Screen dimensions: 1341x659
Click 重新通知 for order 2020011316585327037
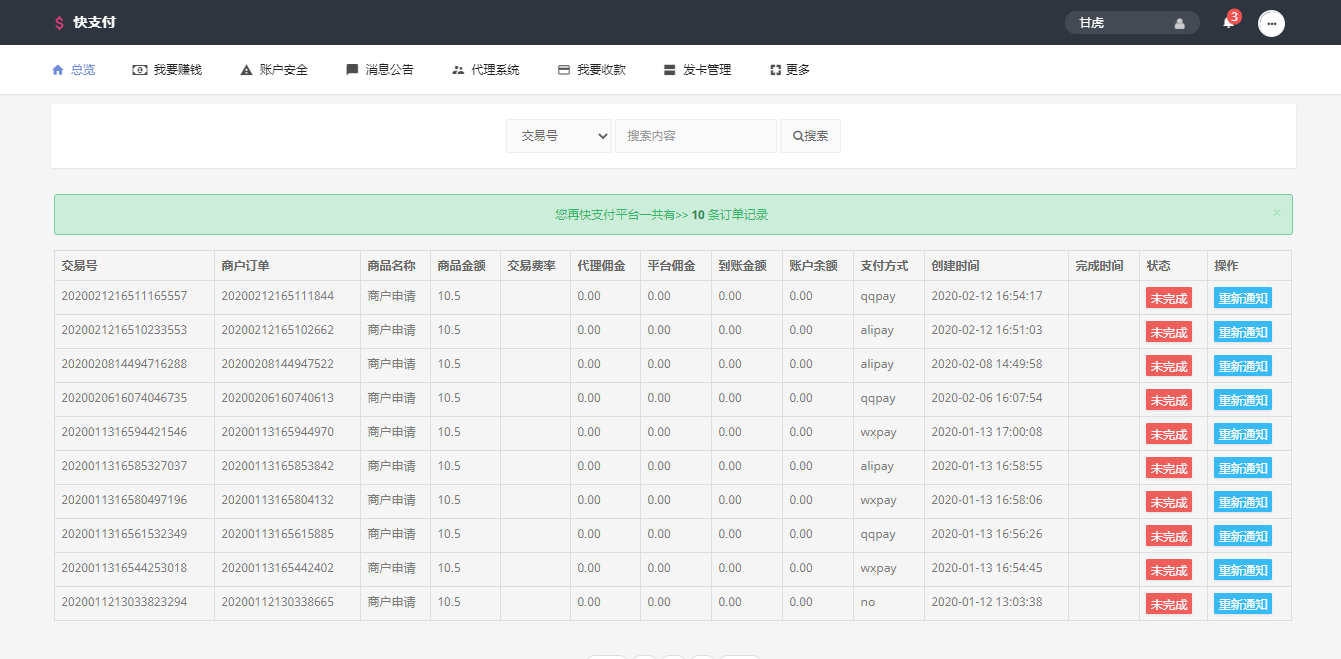[x=1243, y=468]
